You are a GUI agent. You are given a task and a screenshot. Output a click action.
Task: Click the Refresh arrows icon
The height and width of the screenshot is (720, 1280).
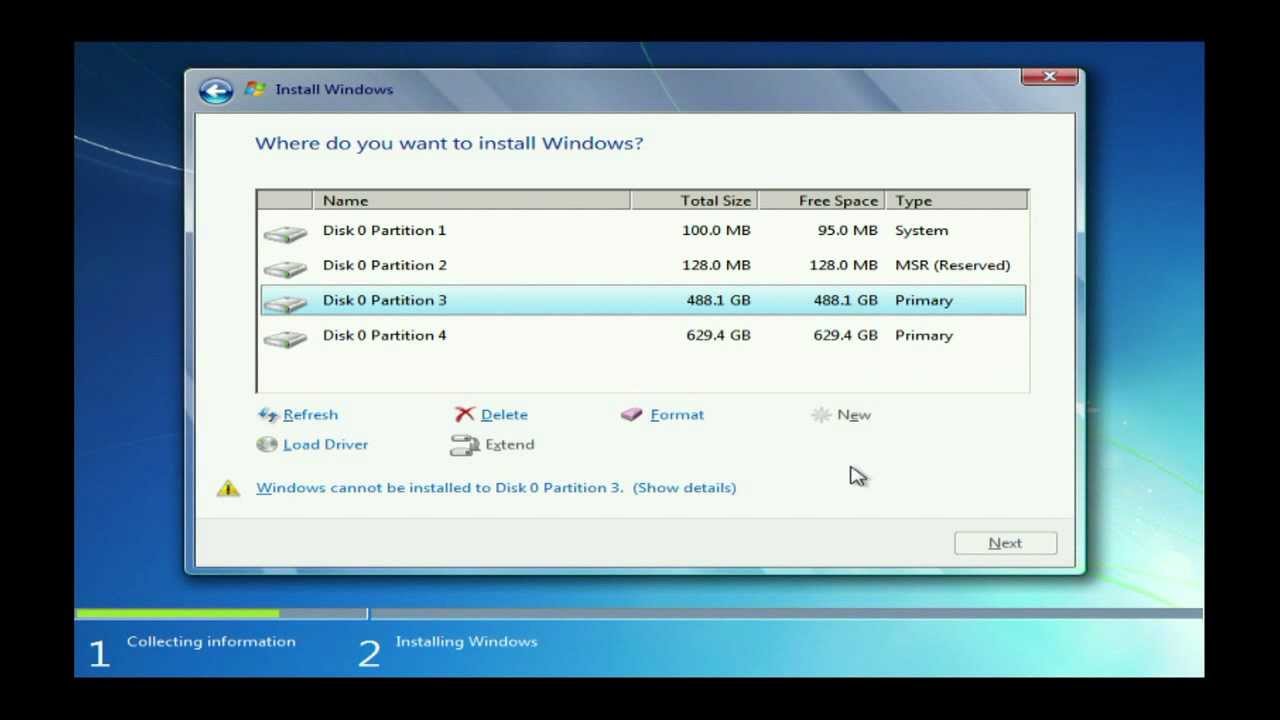coord(267,414)
